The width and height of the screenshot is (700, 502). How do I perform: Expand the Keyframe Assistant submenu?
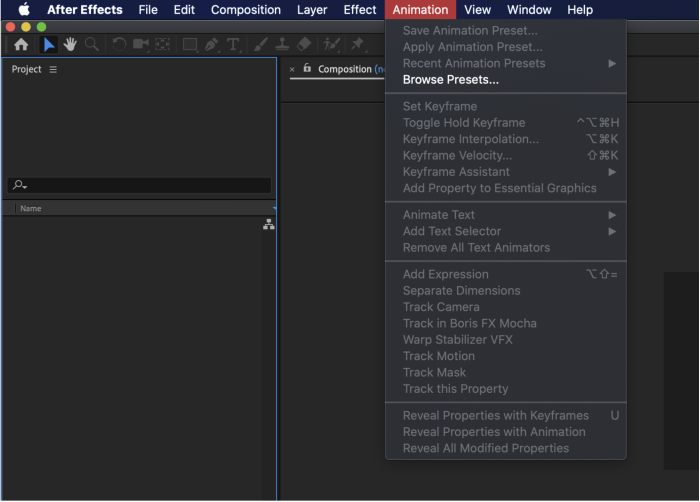pyautogui.click(x=506, y=172)
